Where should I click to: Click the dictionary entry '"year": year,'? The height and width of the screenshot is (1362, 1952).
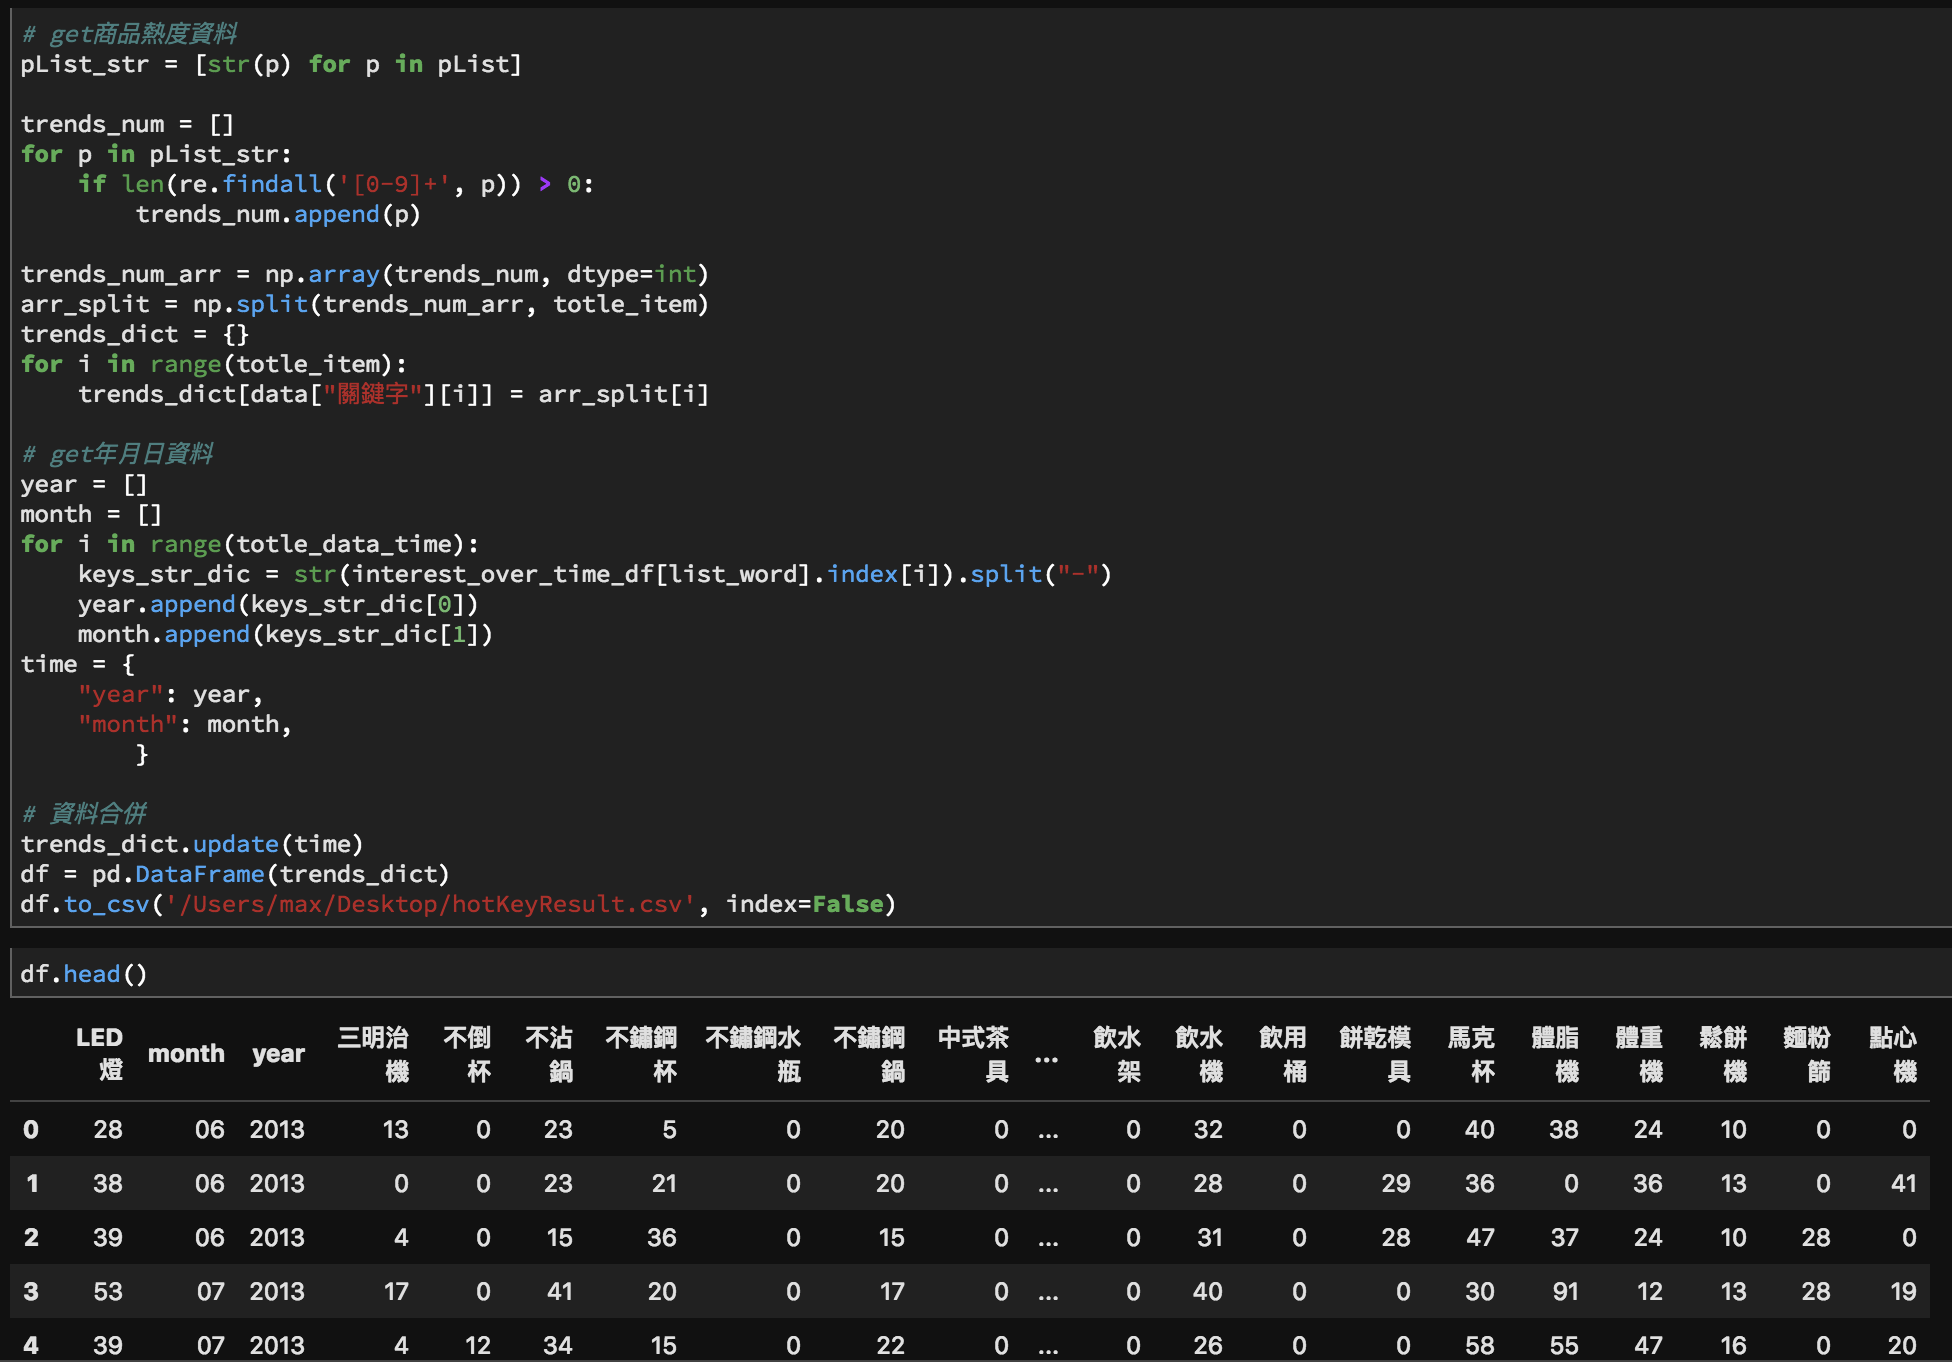coord(170,694)
